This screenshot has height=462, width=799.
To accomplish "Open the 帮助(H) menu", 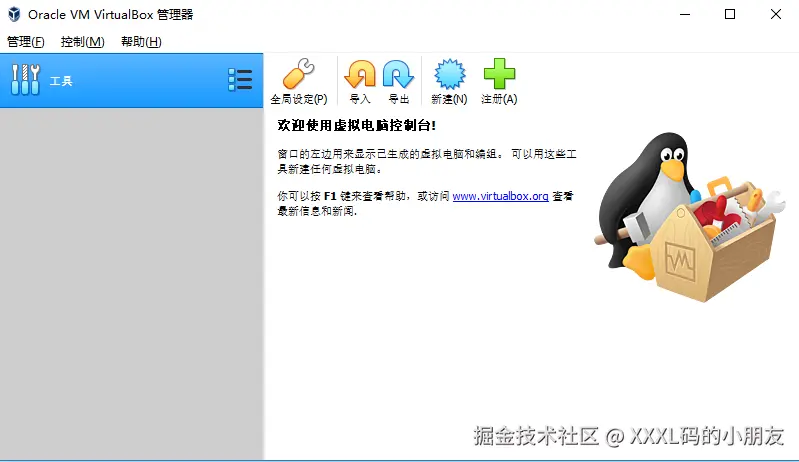I will coord(141,42).
